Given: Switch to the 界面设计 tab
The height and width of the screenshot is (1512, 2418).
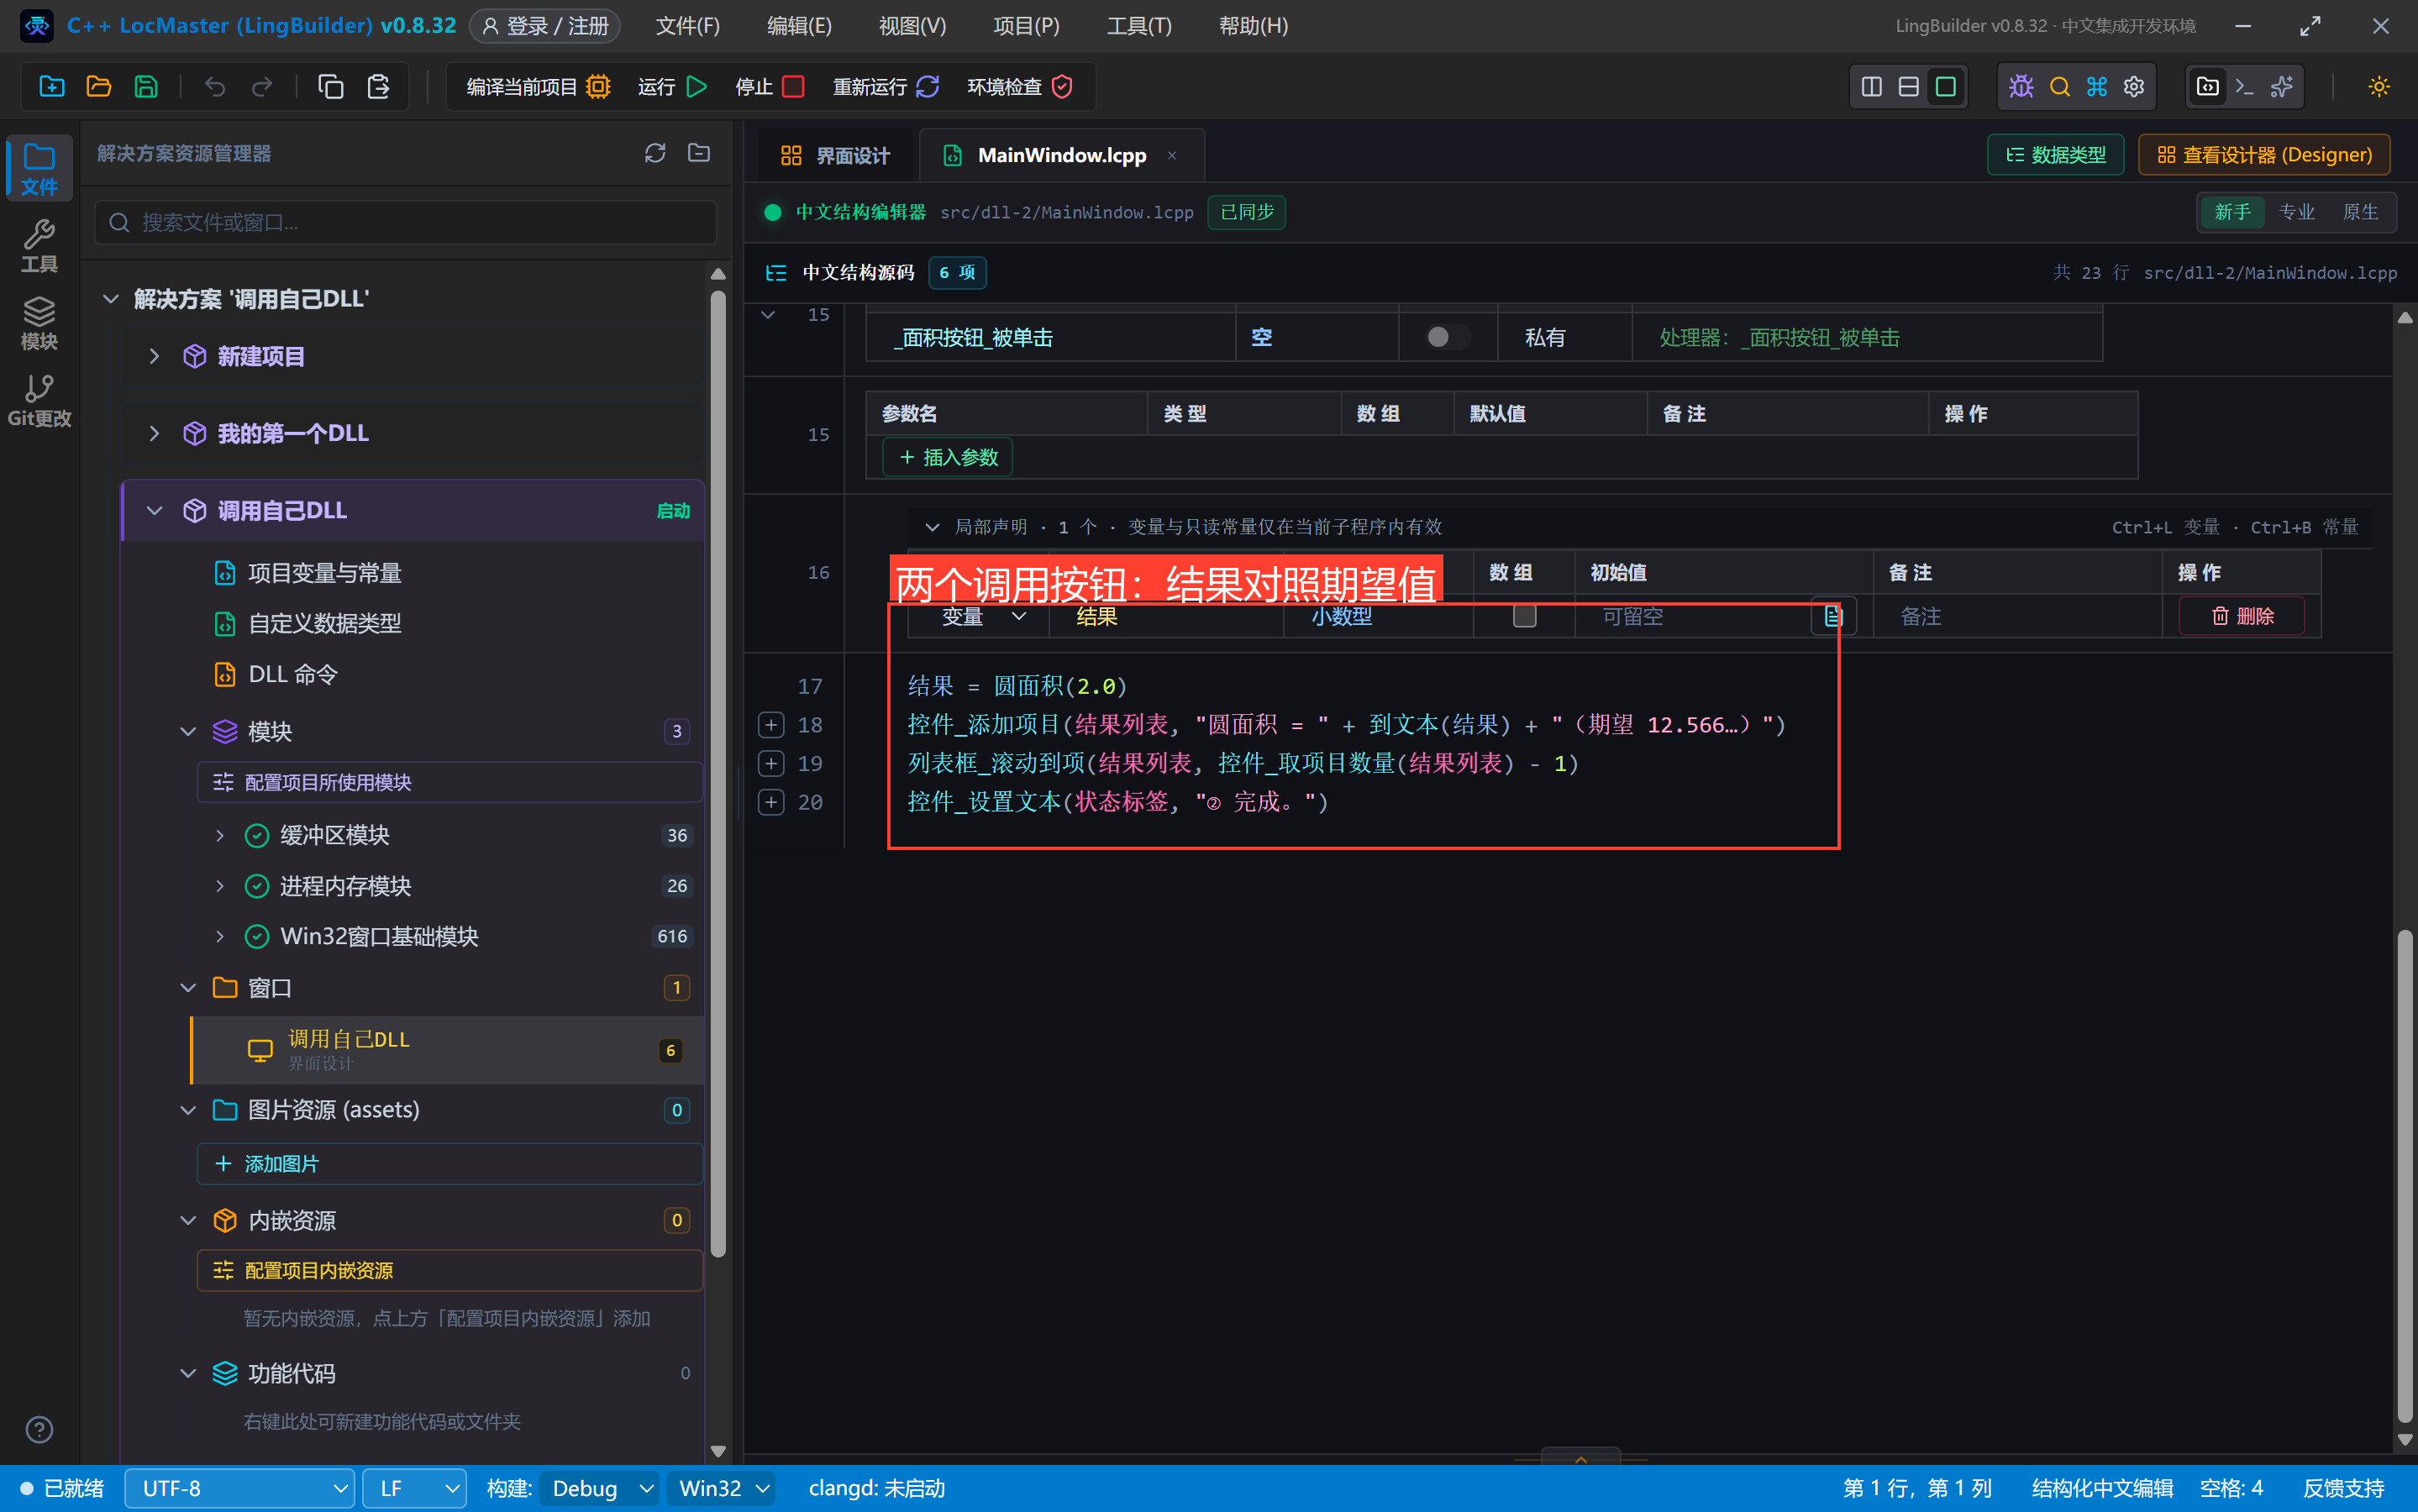Looking at the screenshot, I should (x=834, y=155).
